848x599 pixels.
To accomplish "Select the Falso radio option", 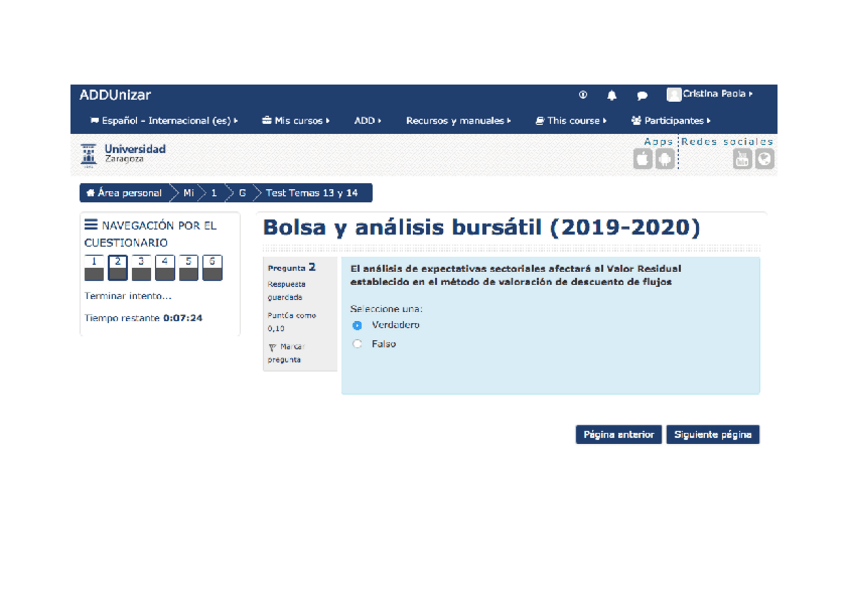I will [357, 344].
